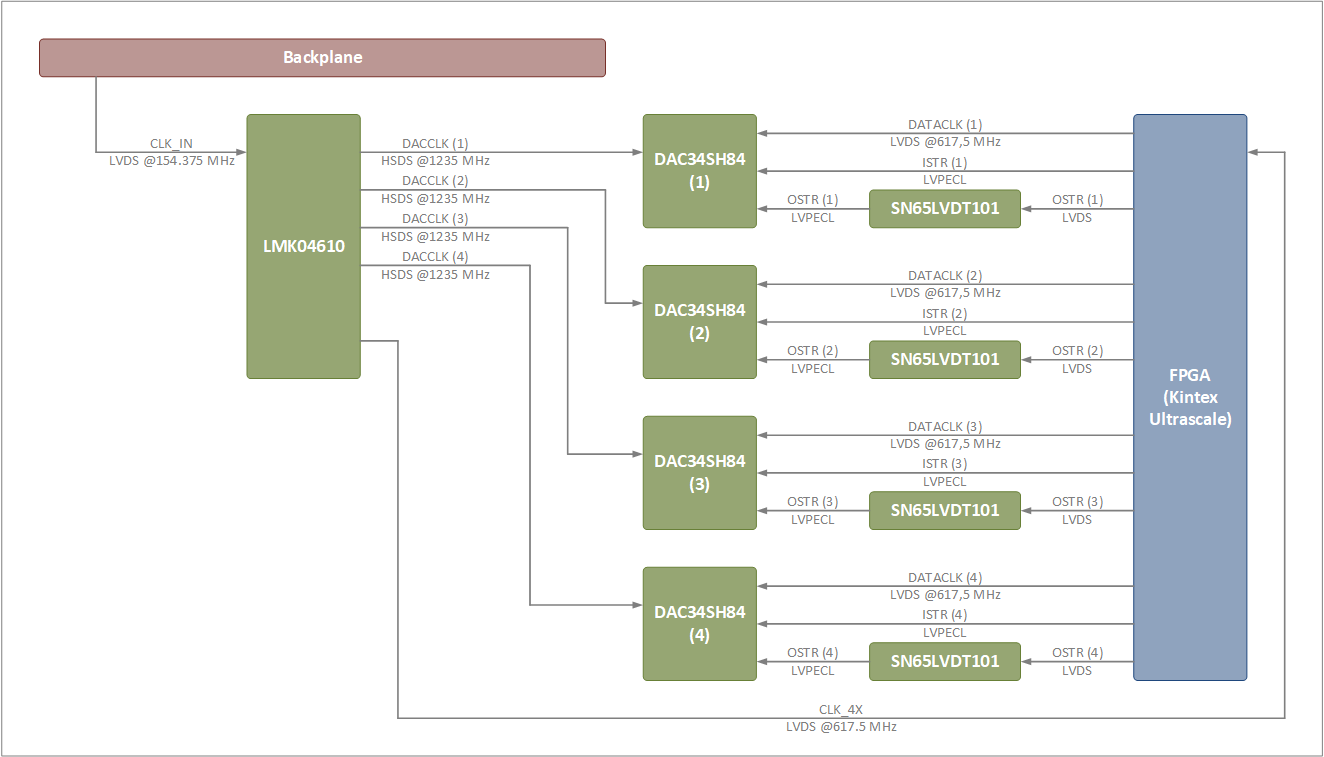Image resolution: width=1324 pixels, height=757 pixels.
Task: Click the LMK04610 clock chip block
Action: pos(303,246)
